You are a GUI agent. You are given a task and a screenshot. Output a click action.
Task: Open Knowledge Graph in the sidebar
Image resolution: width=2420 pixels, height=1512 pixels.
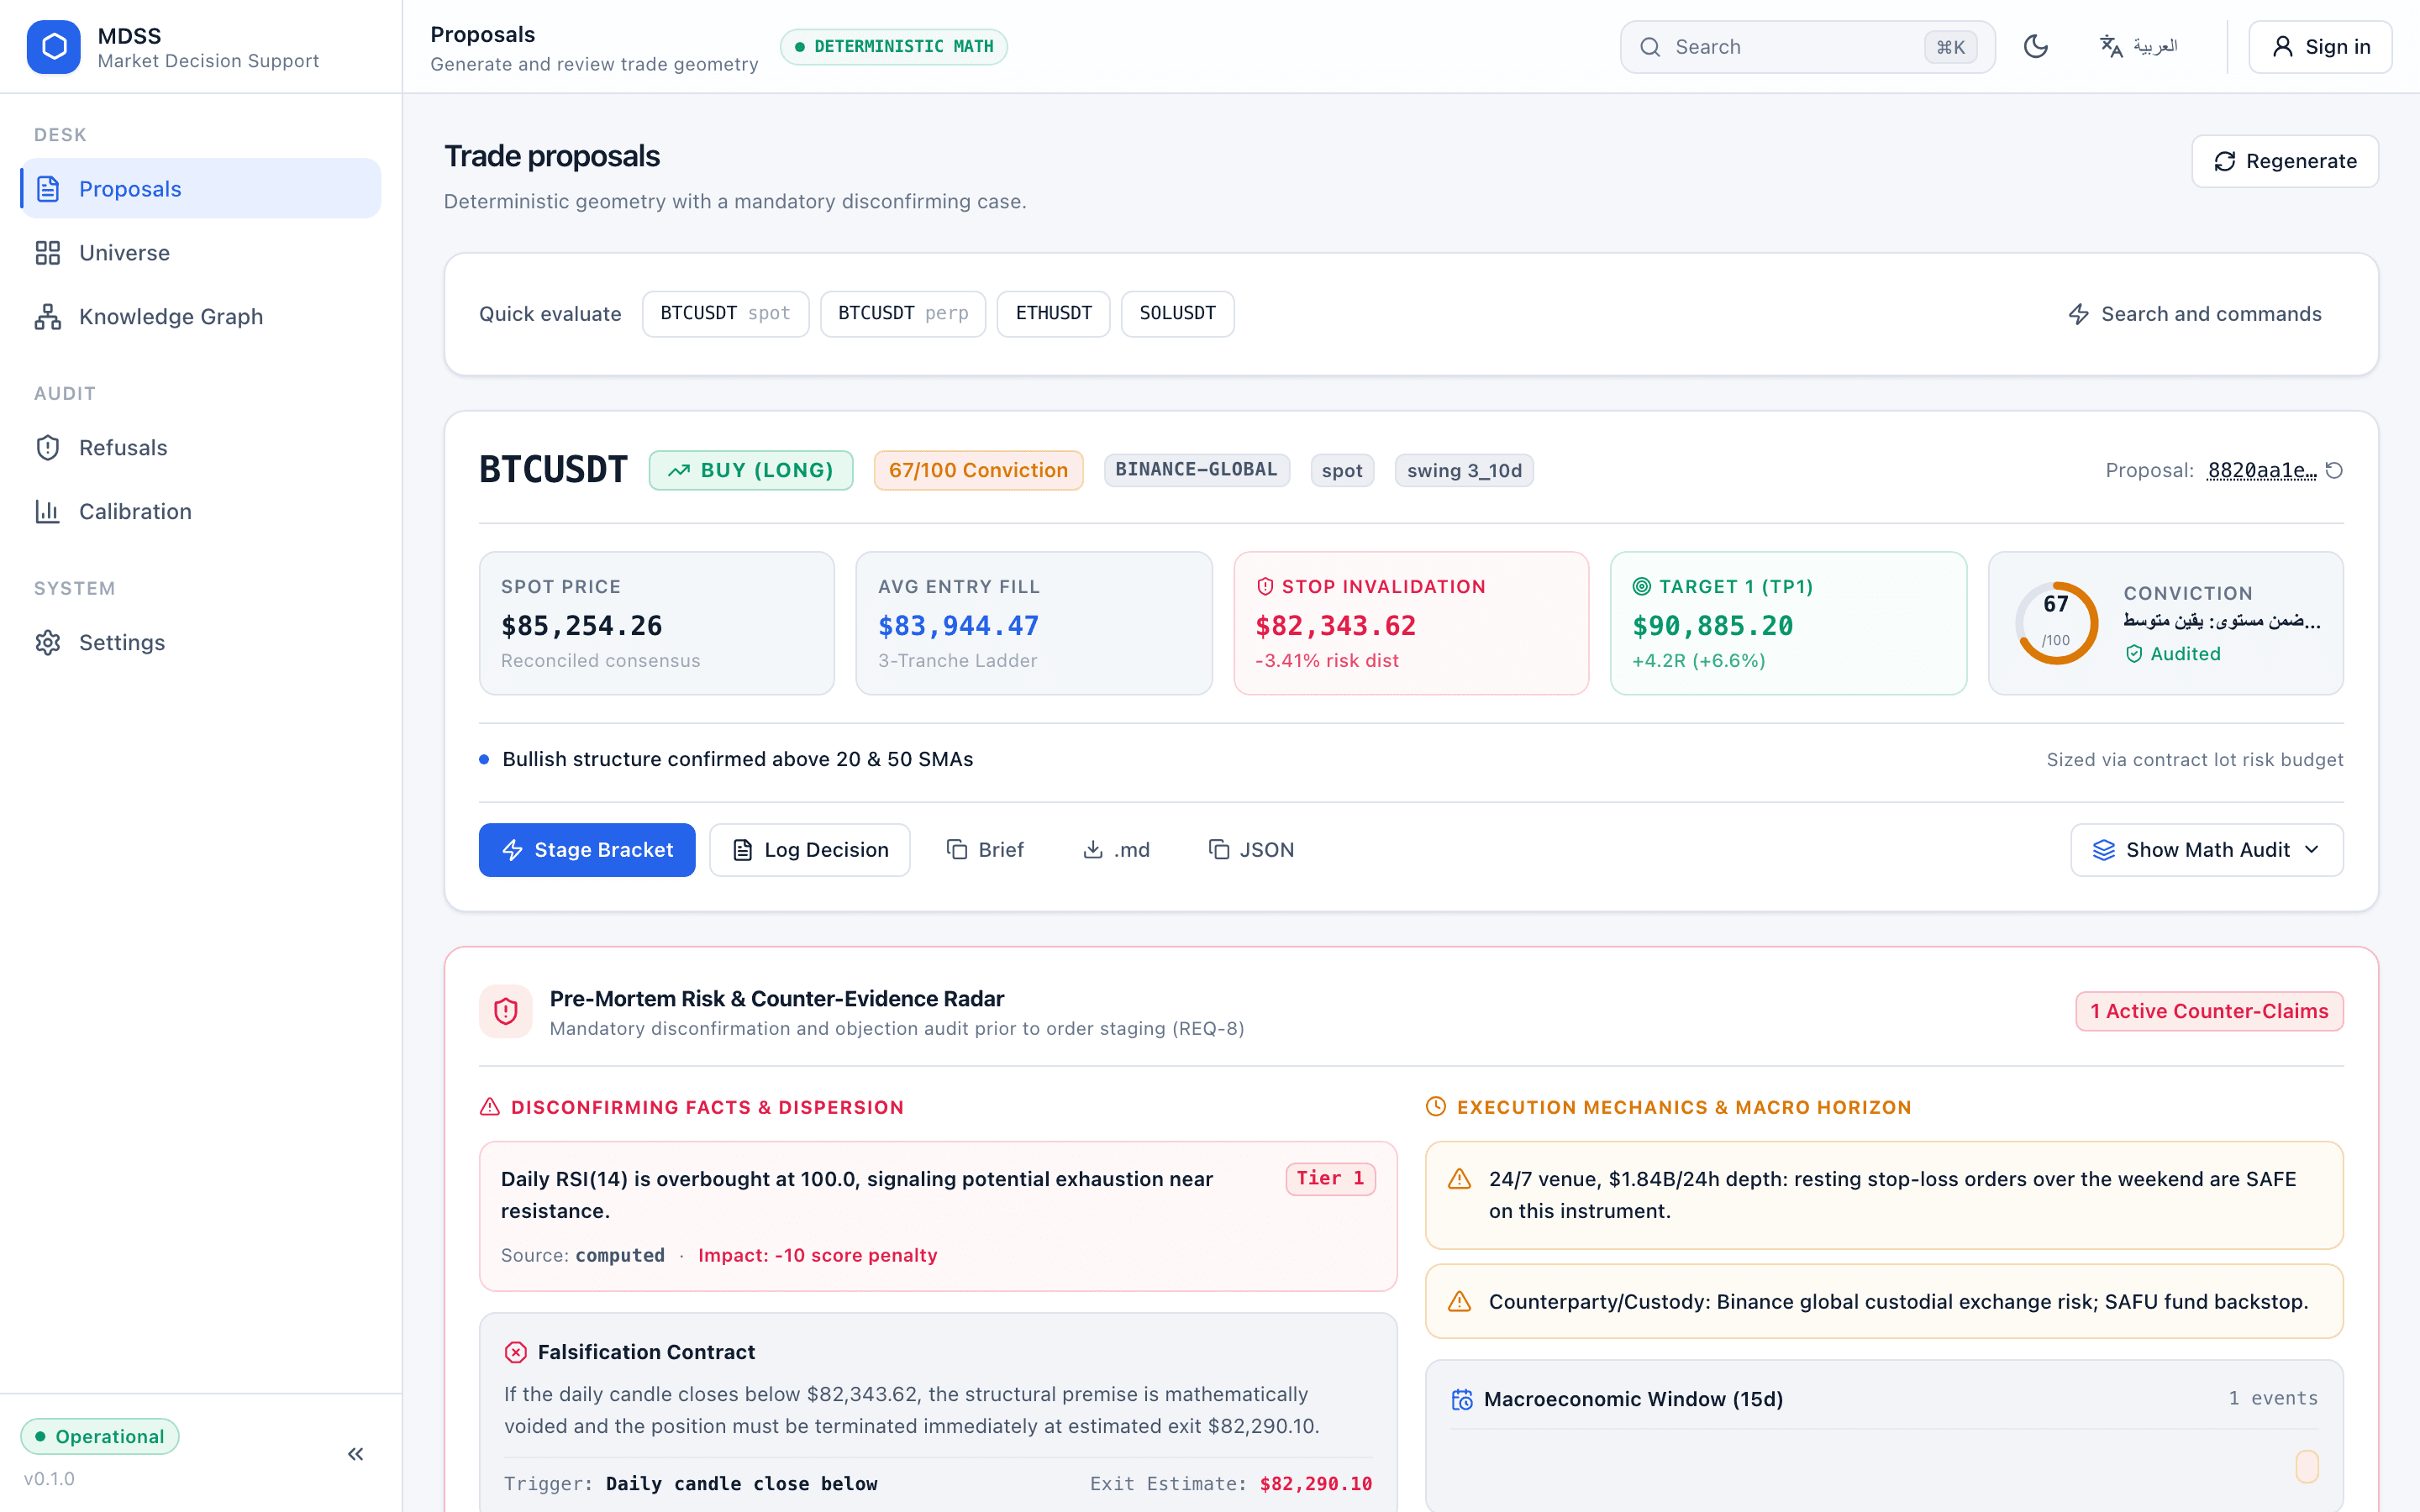(201, 316)
